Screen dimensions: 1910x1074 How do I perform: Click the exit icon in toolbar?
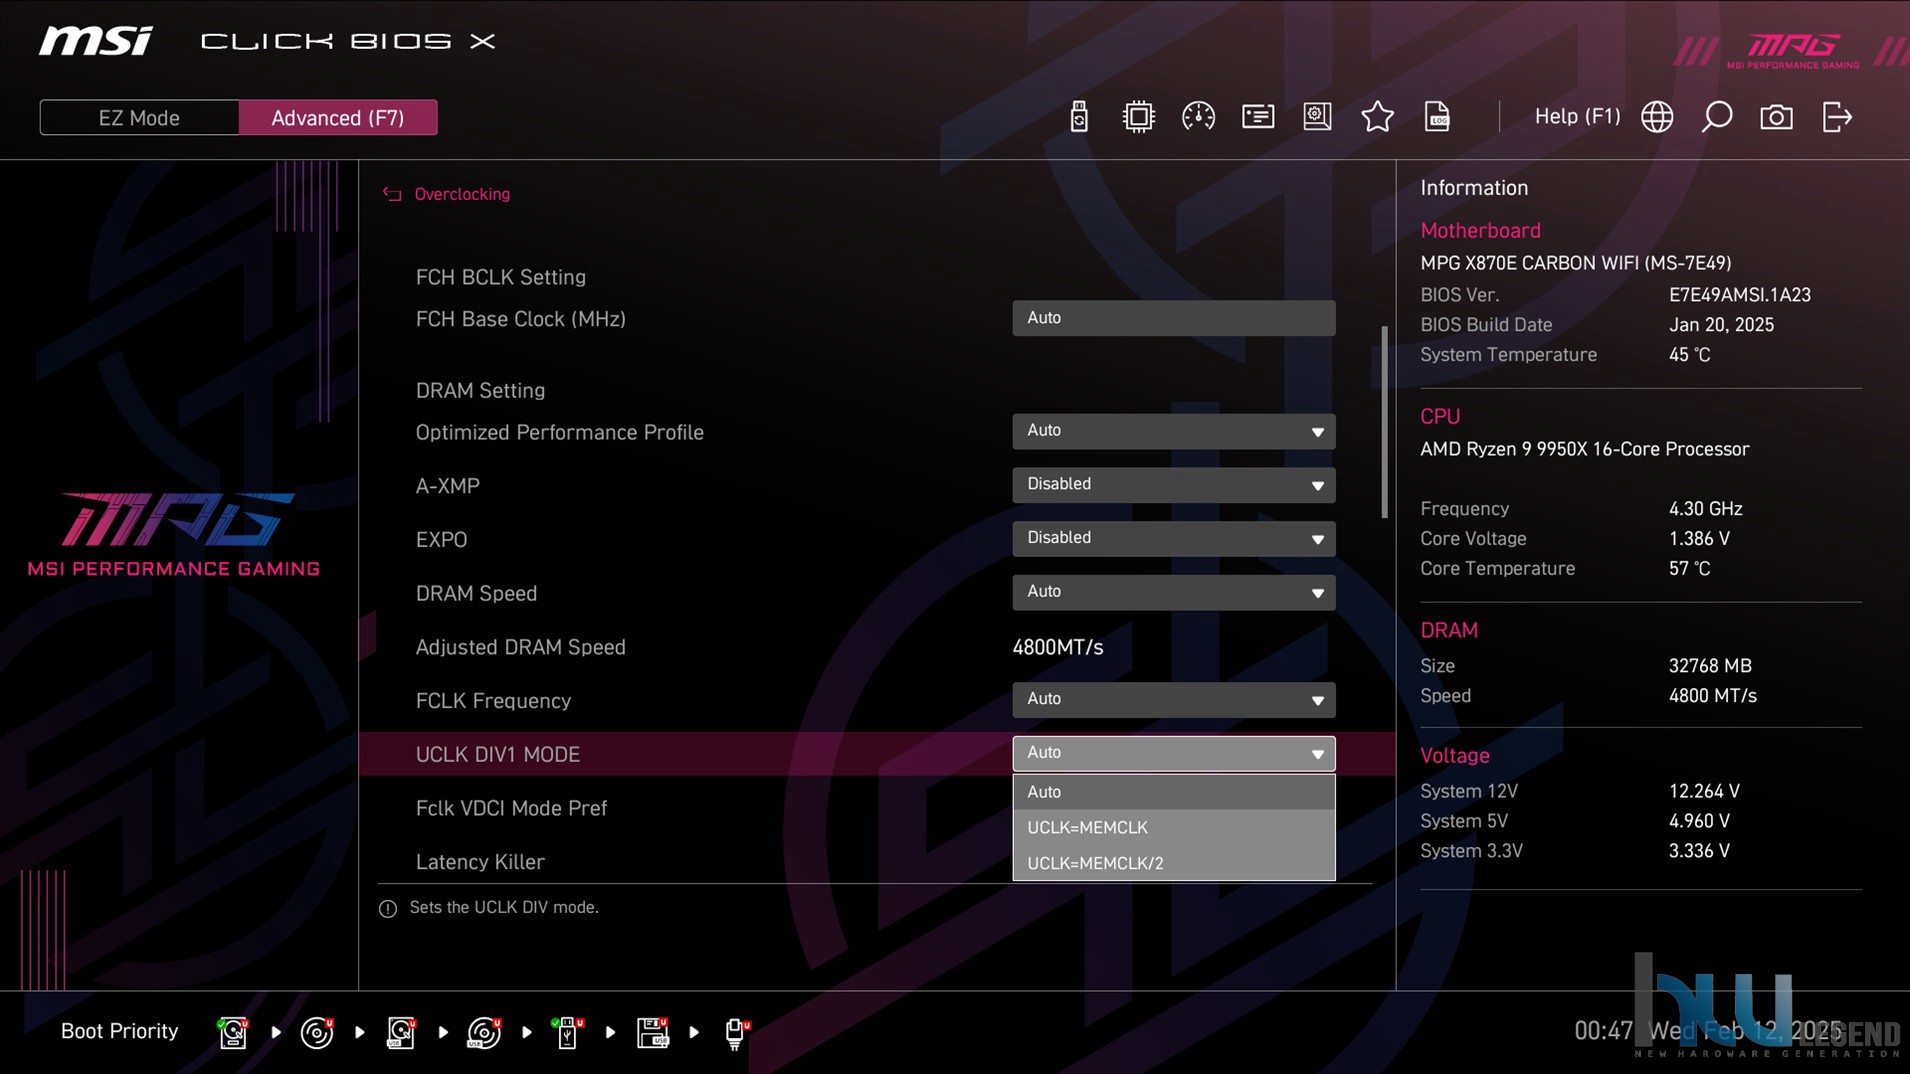(x=1837, y=117)
